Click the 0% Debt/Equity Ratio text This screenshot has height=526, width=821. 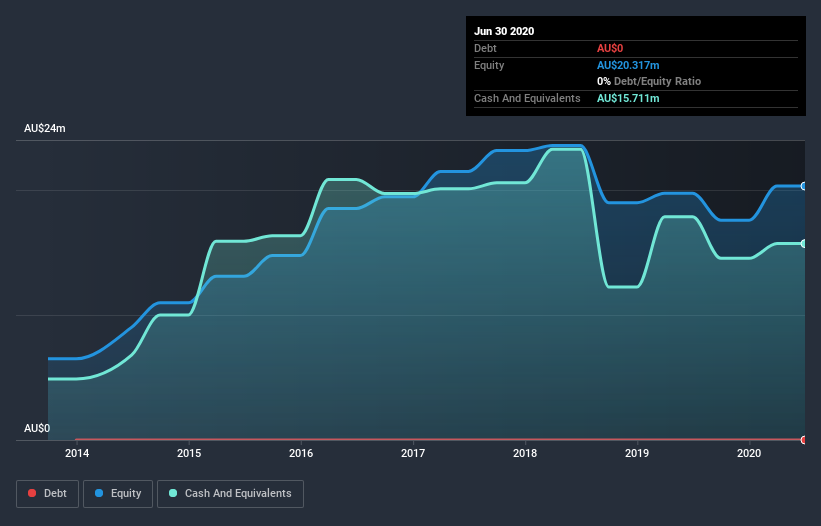pos(649,82)
